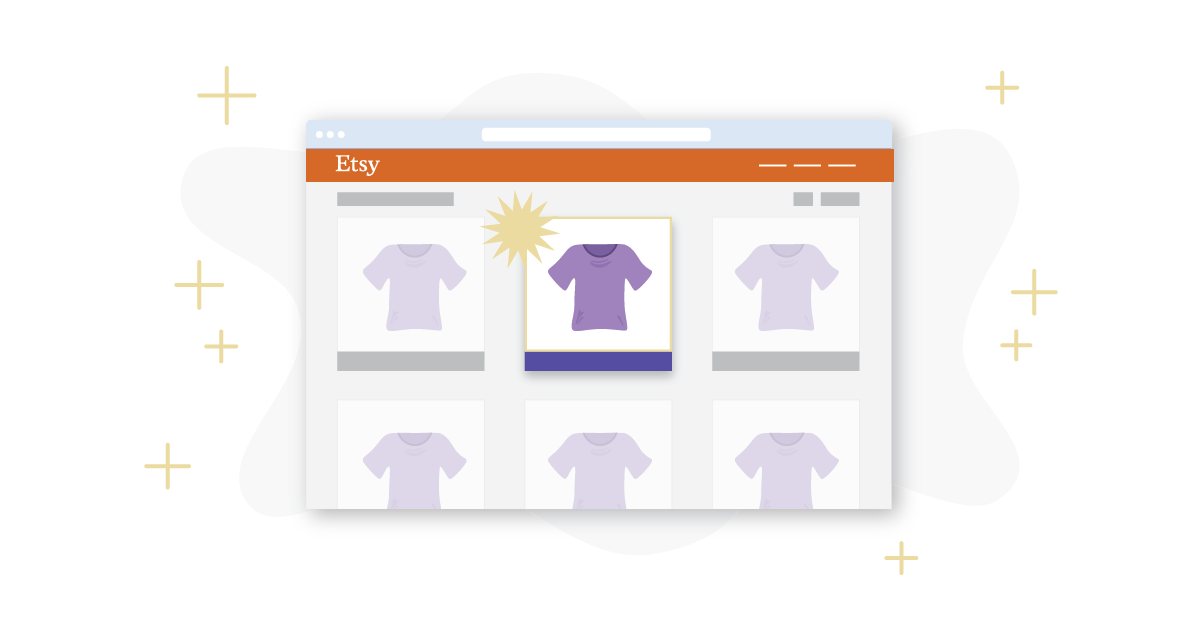1200x629 pixels.
Task: Open the bottom-middle pale t-shirt listing
Action: click(598, 454)
